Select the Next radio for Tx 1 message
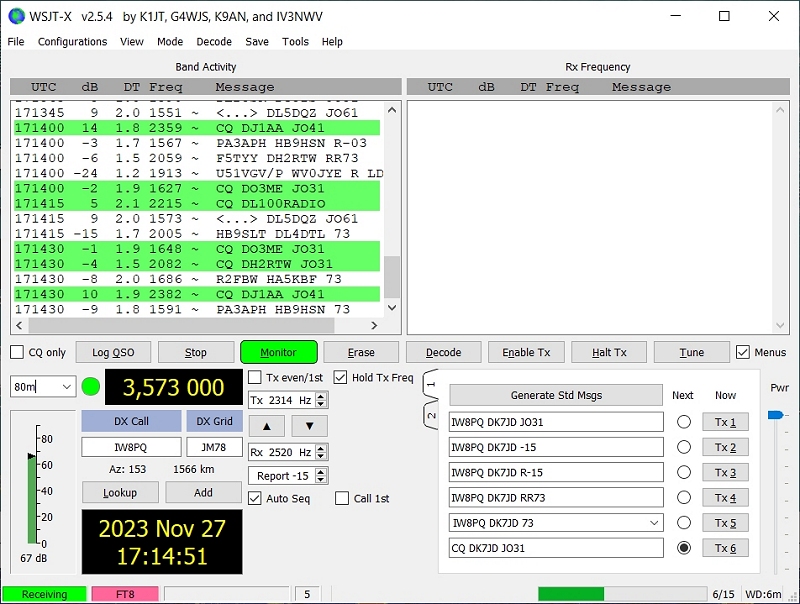The width and height of the screenshot is (800, 604). coord(683,422)
